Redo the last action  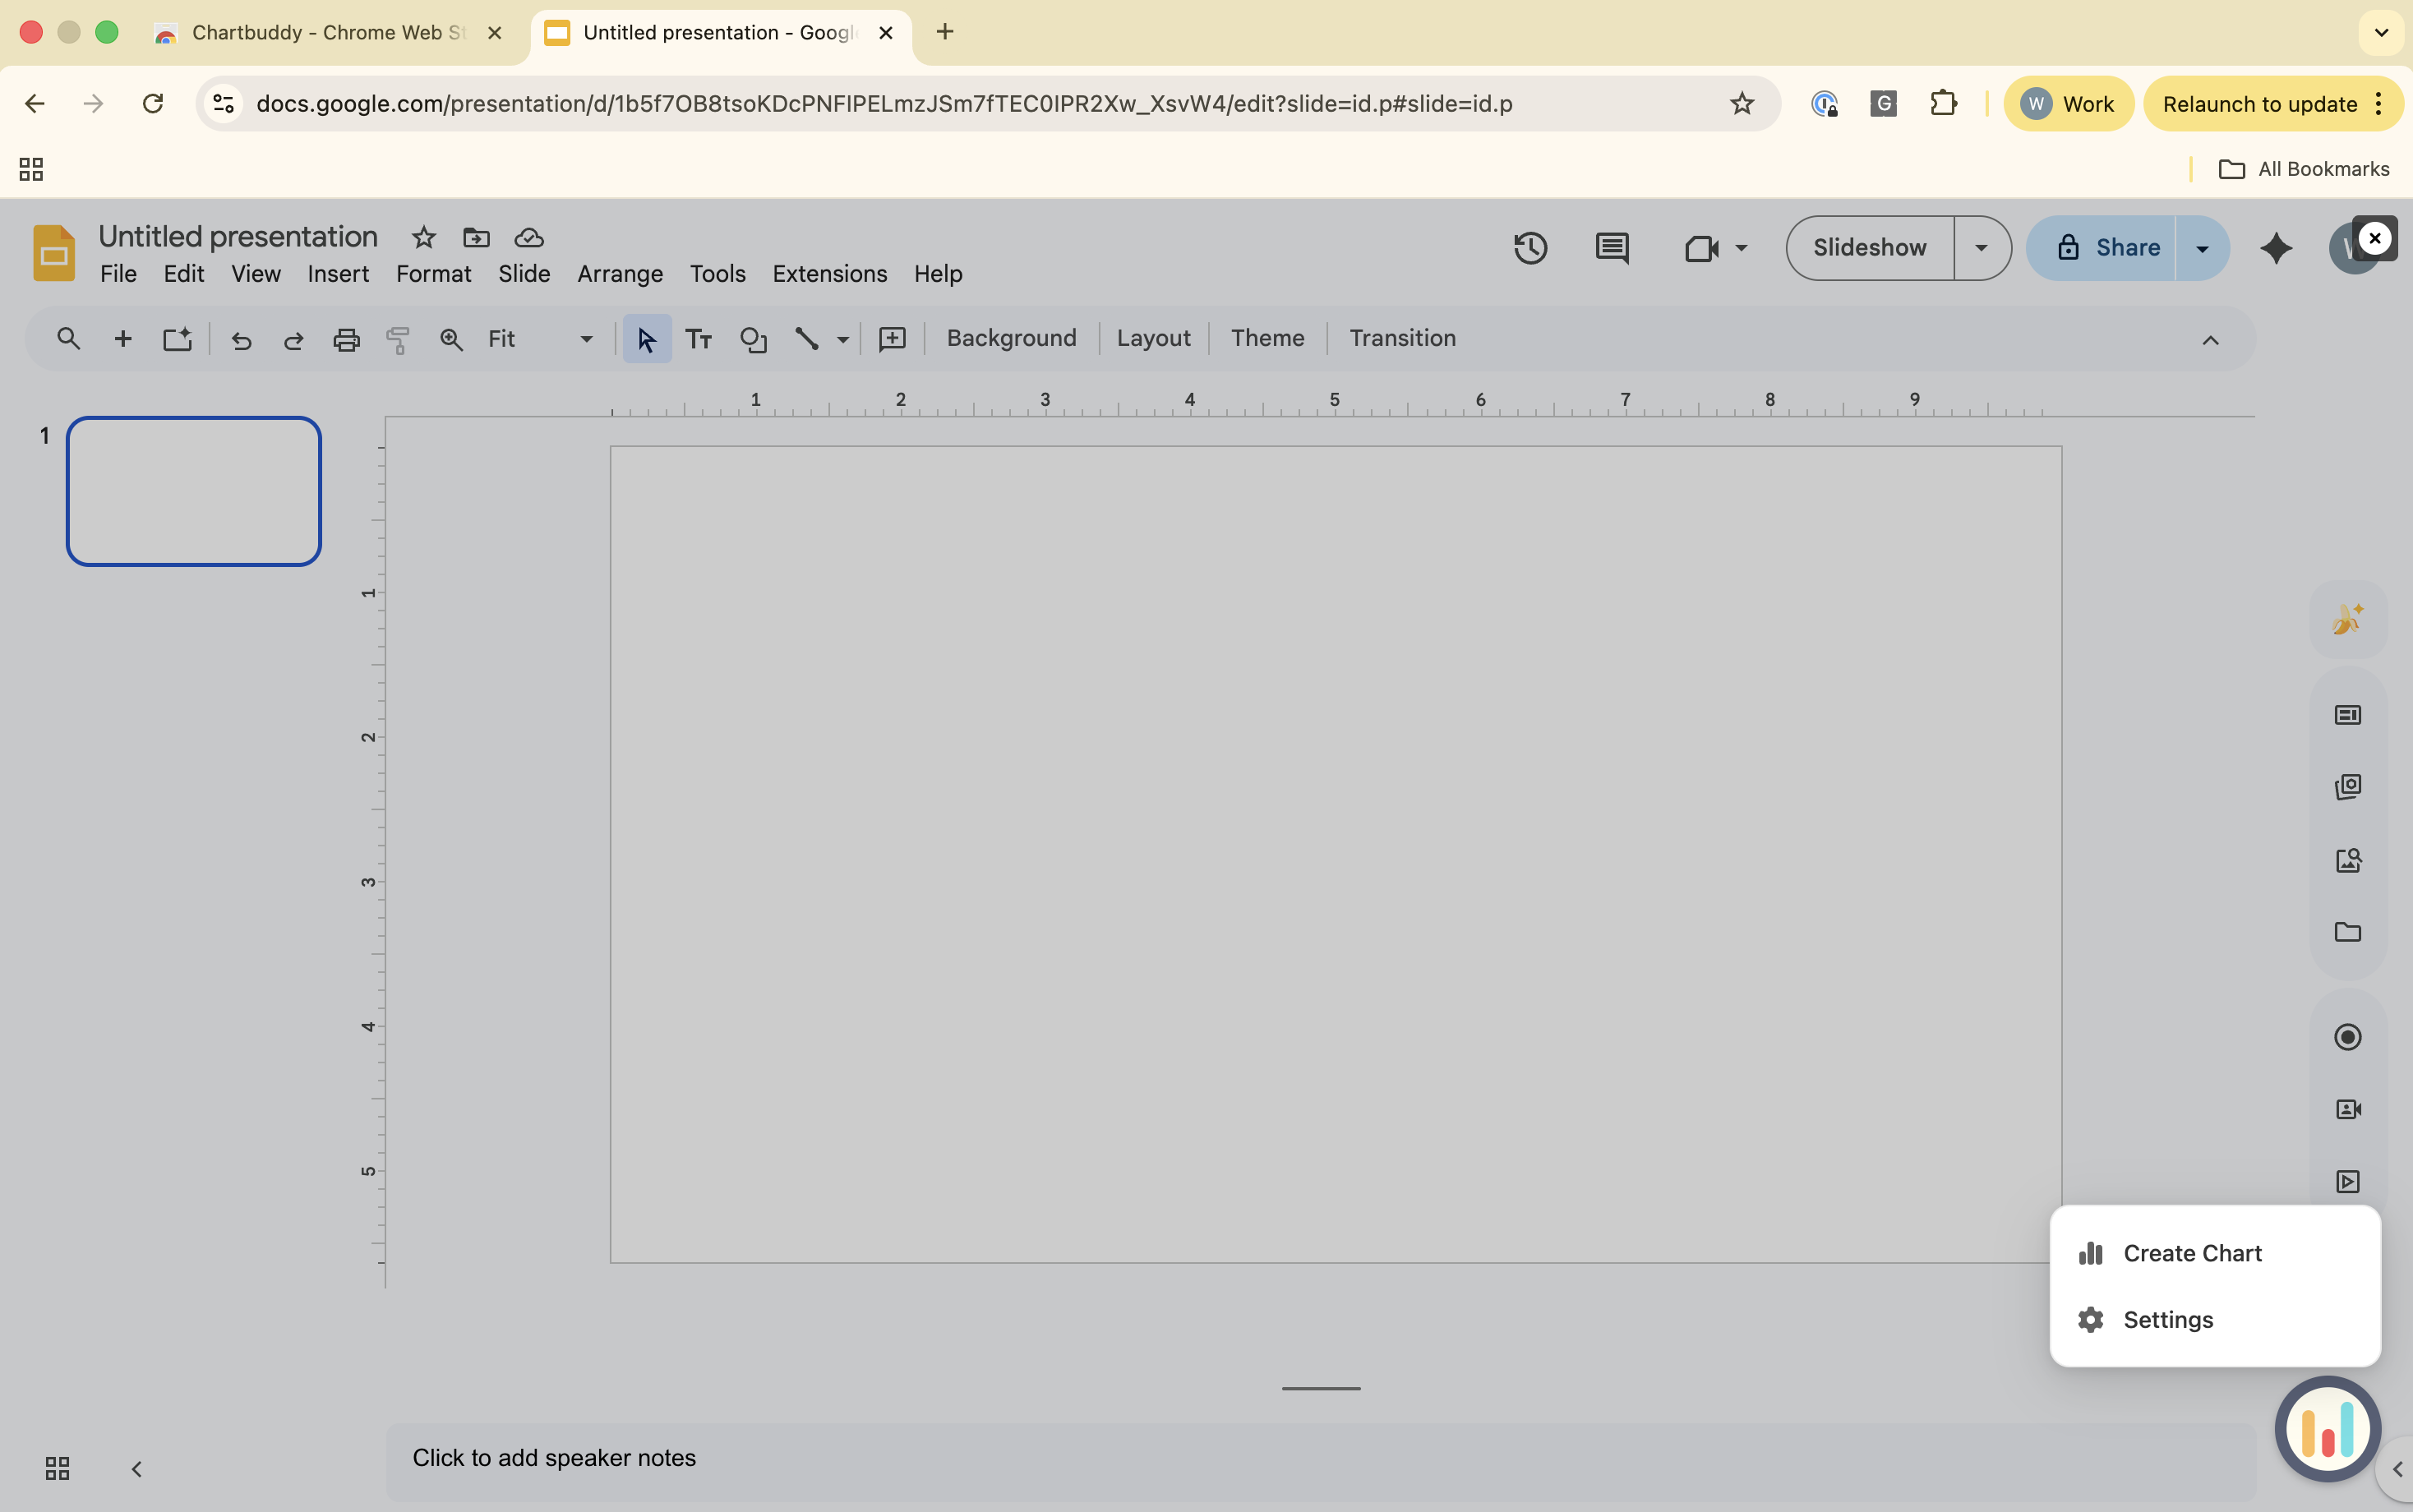293,340
